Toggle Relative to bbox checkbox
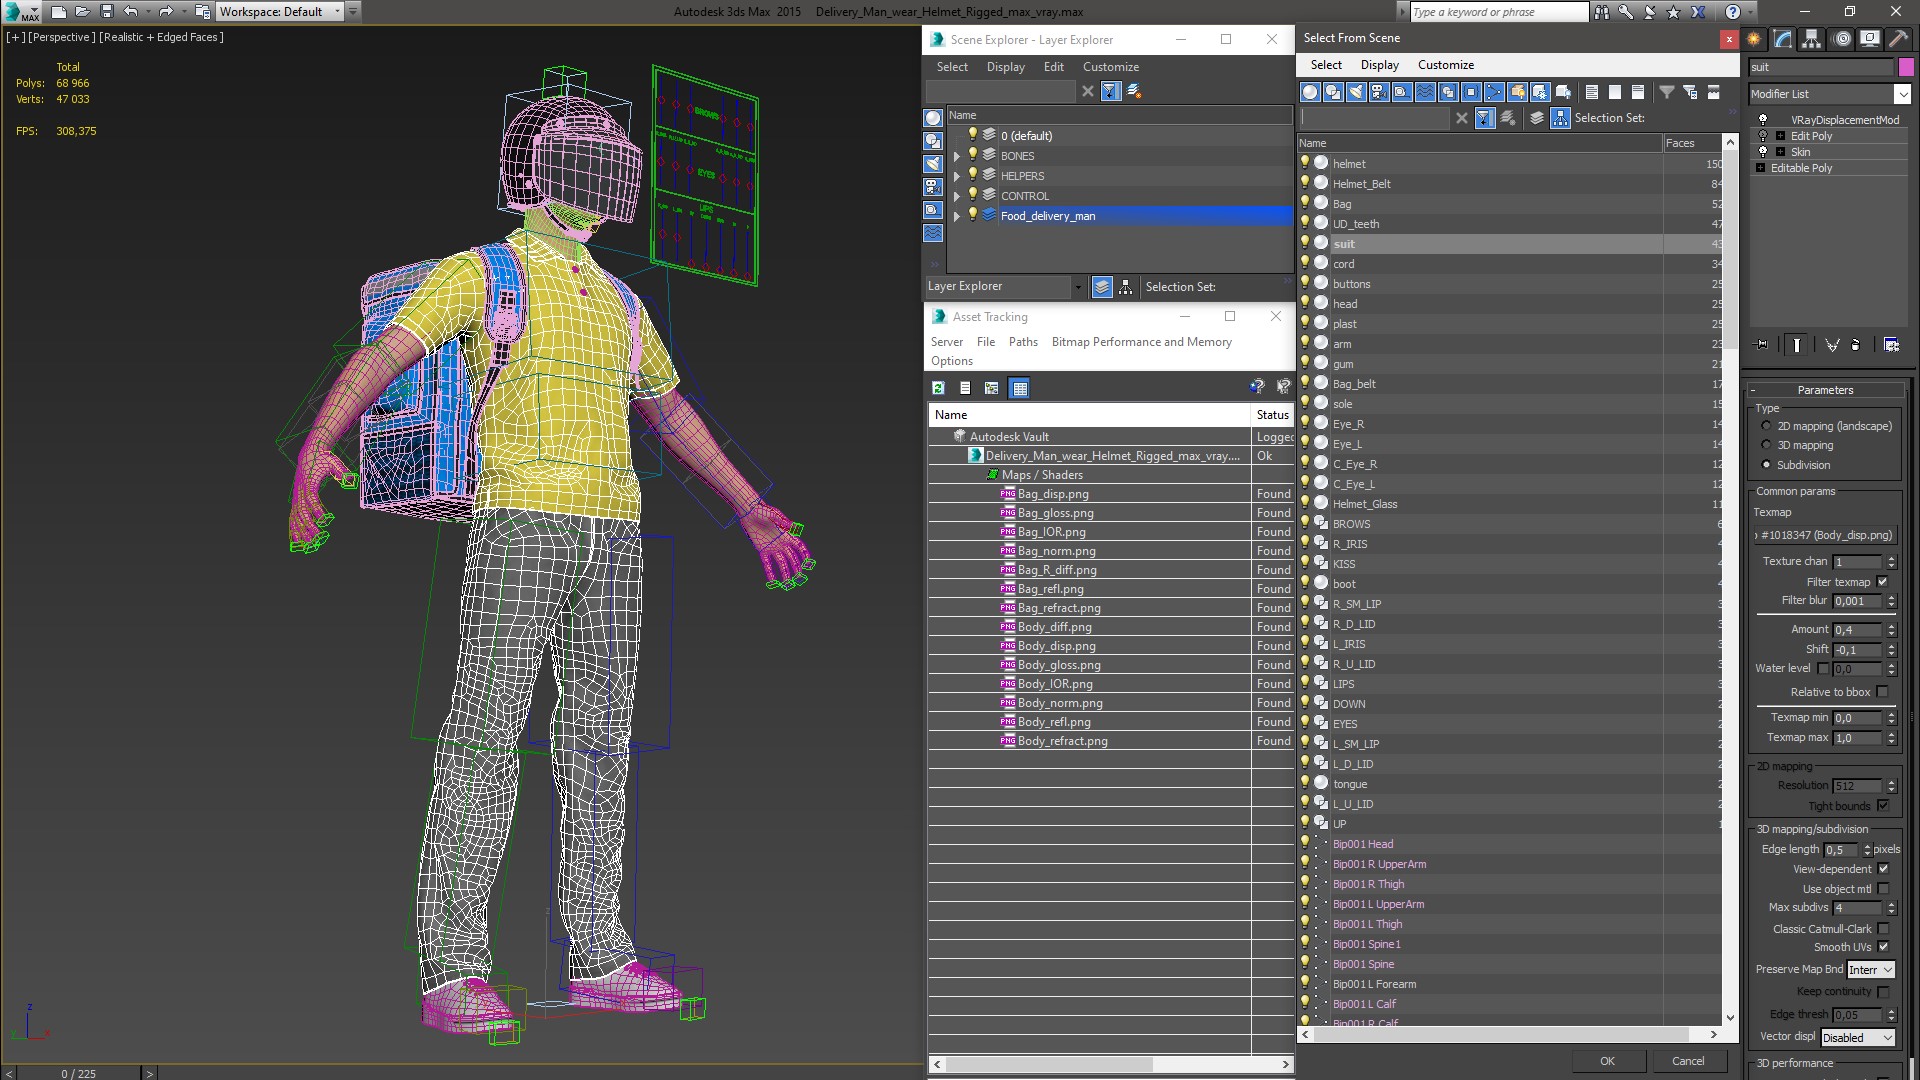 1883,692
